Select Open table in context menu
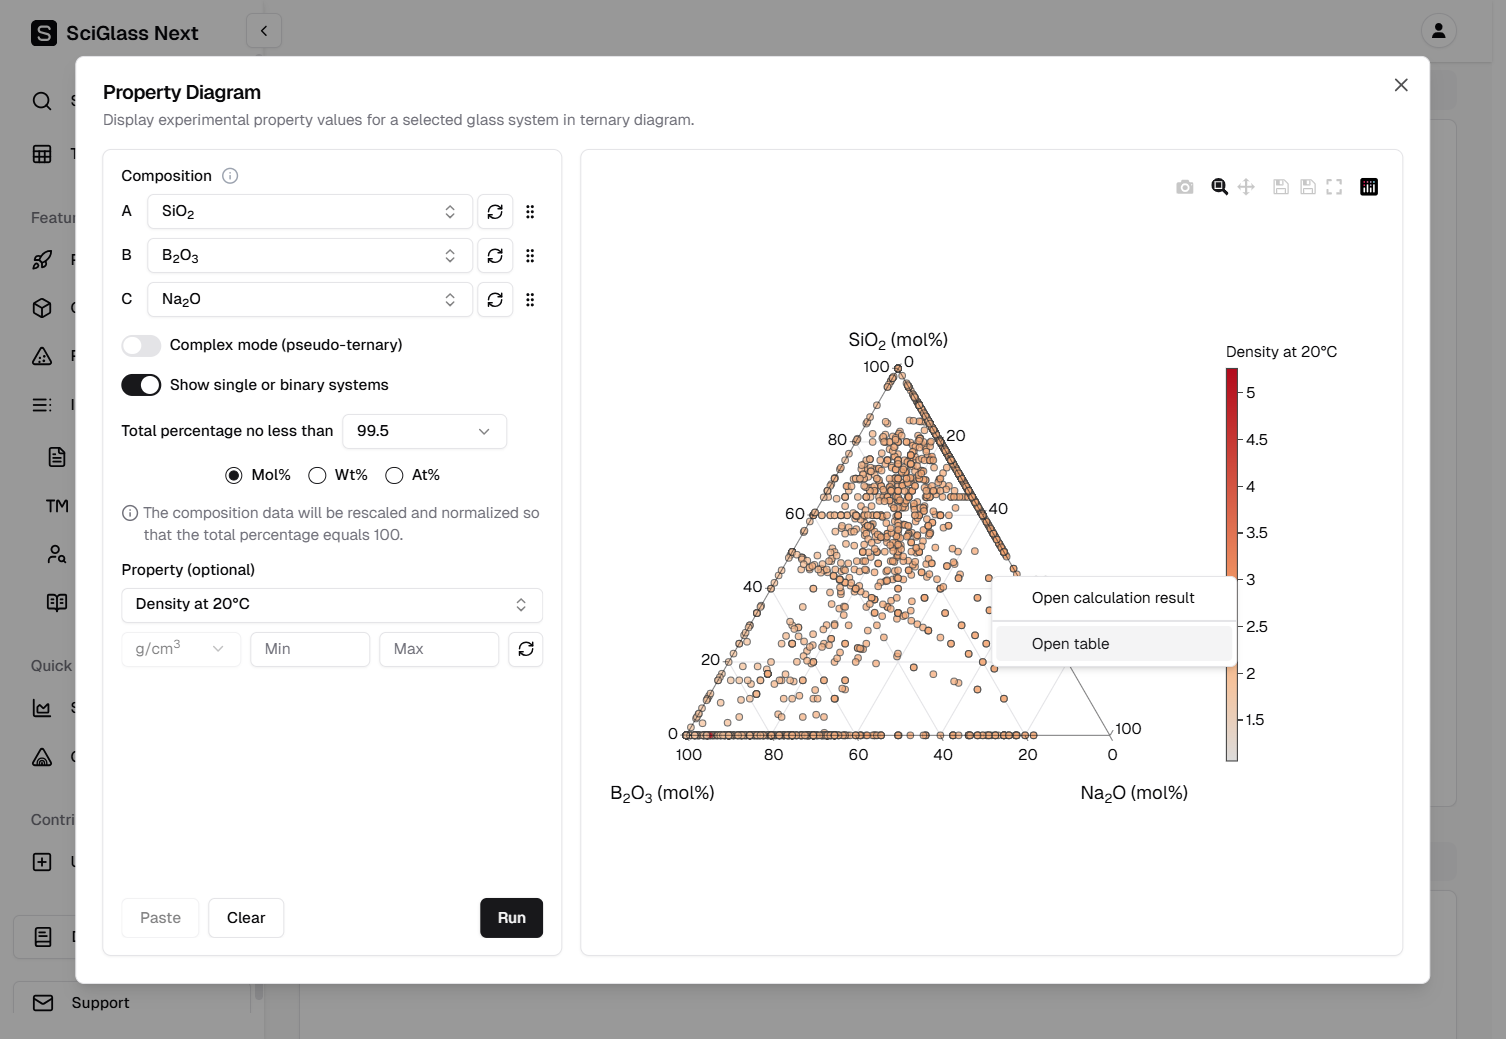Image resolution: width=1506 pixels, height=1039 pixels. (1071, 644)
